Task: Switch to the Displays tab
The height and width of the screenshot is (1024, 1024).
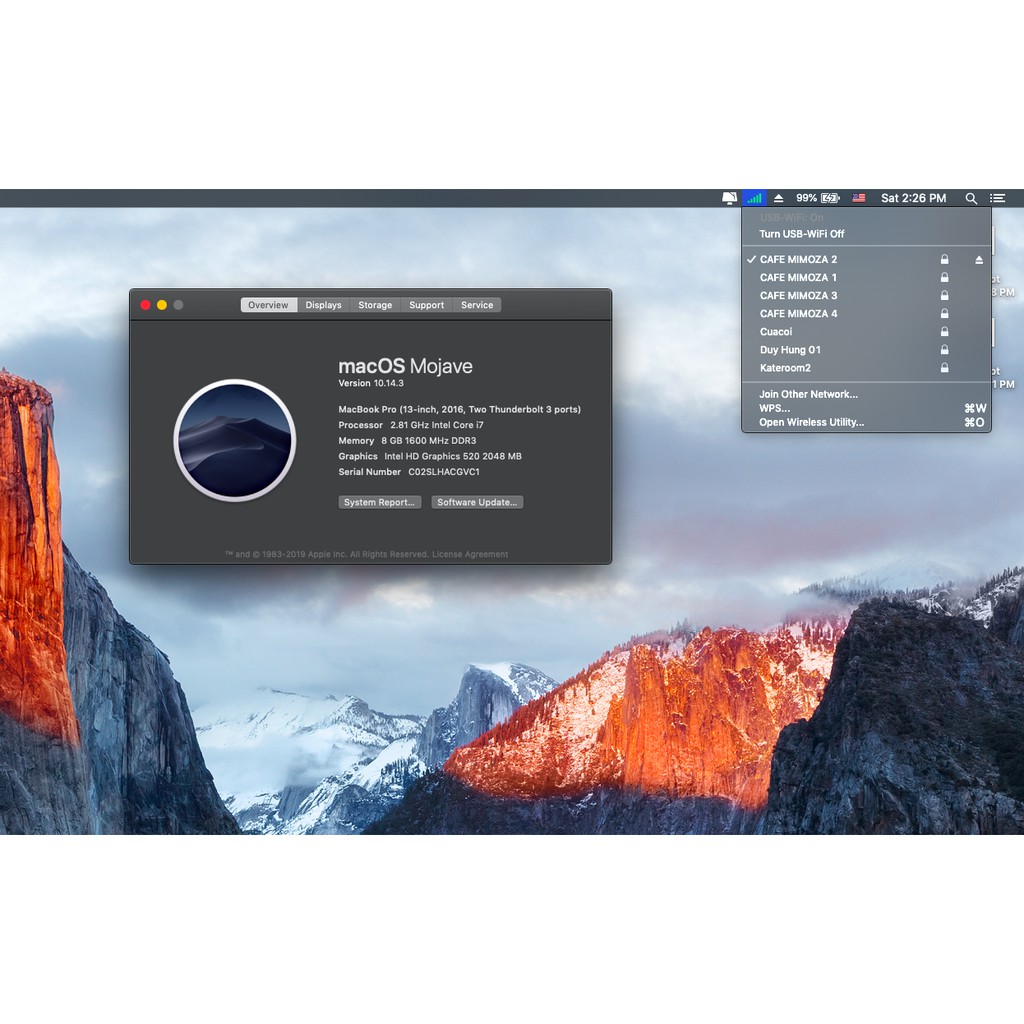Action: coord(323,305)
